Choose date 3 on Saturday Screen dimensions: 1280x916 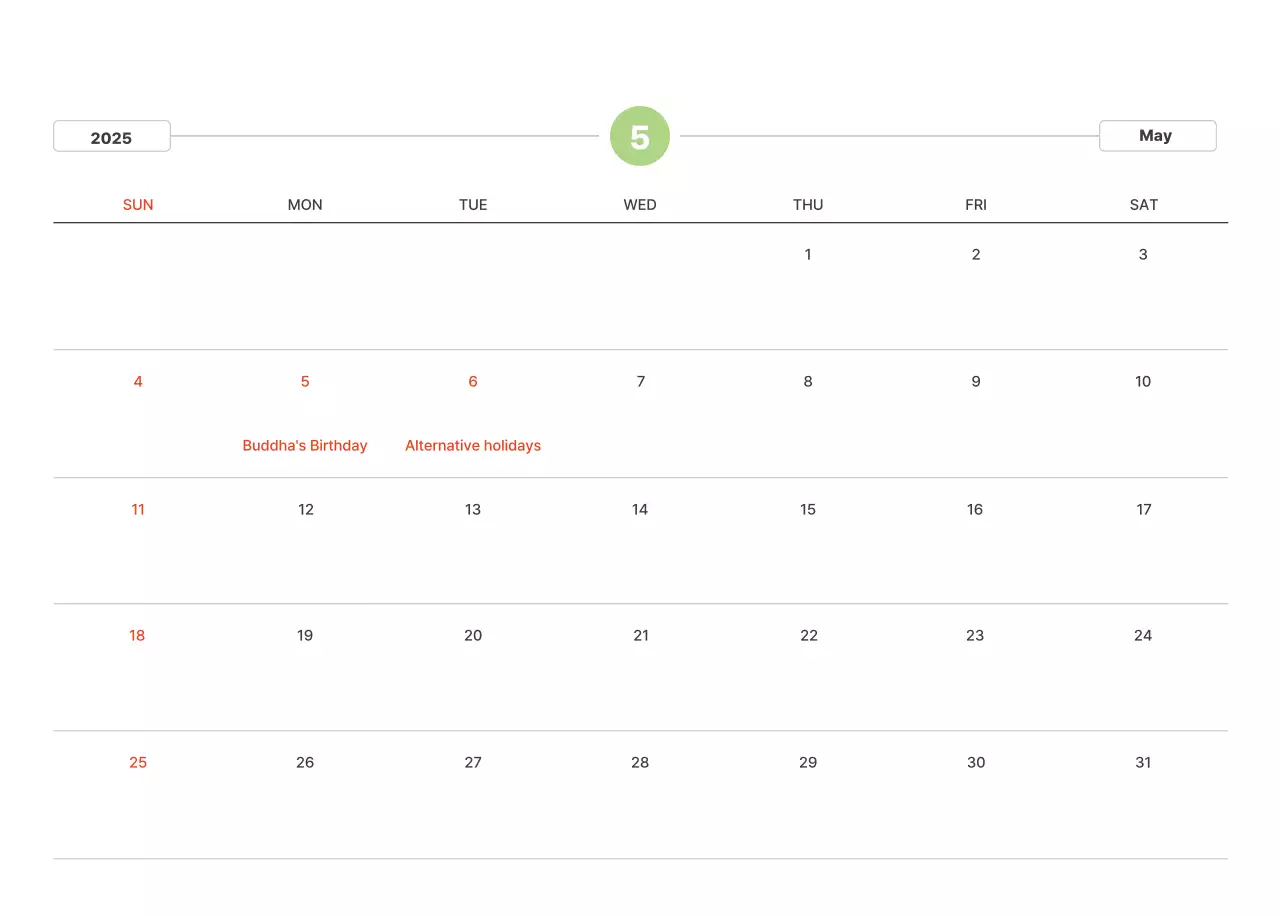[x=1143, y=255]
